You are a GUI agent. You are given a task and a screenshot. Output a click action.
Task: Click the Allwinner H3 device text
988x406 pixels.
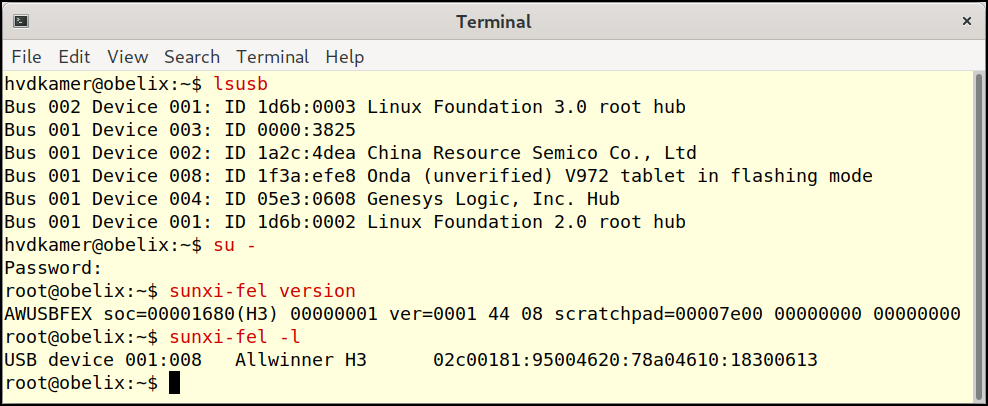[301, 361]
